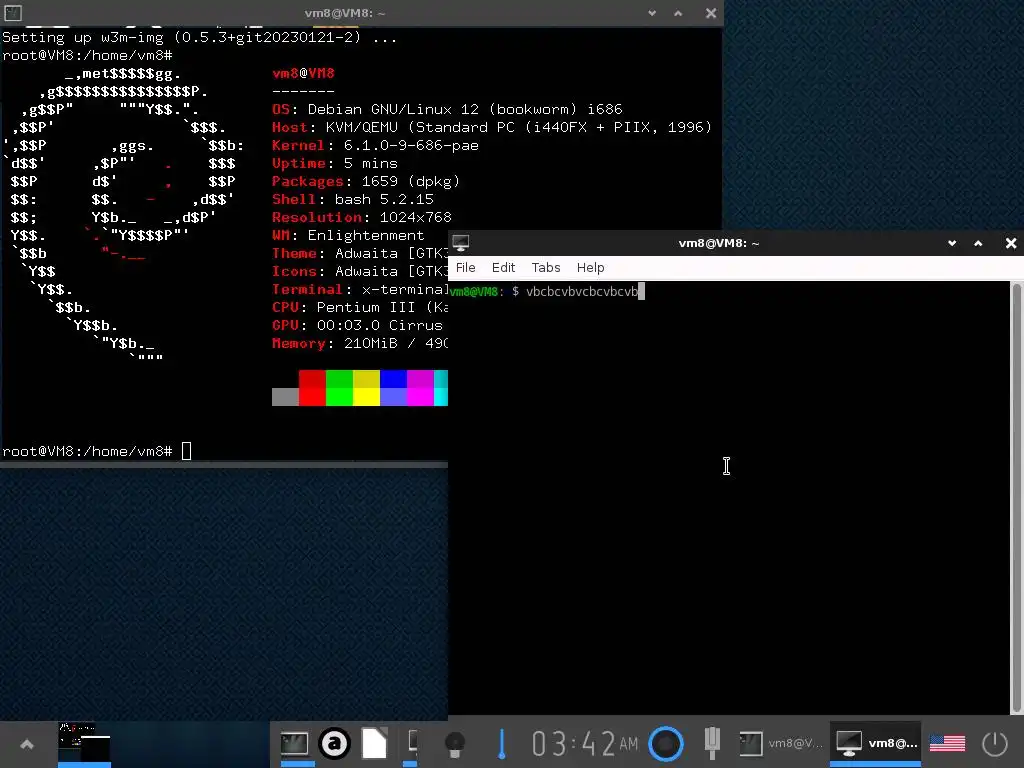Click the green color block in neofetch output
The image size is (1024, 768).
point(339,388)
